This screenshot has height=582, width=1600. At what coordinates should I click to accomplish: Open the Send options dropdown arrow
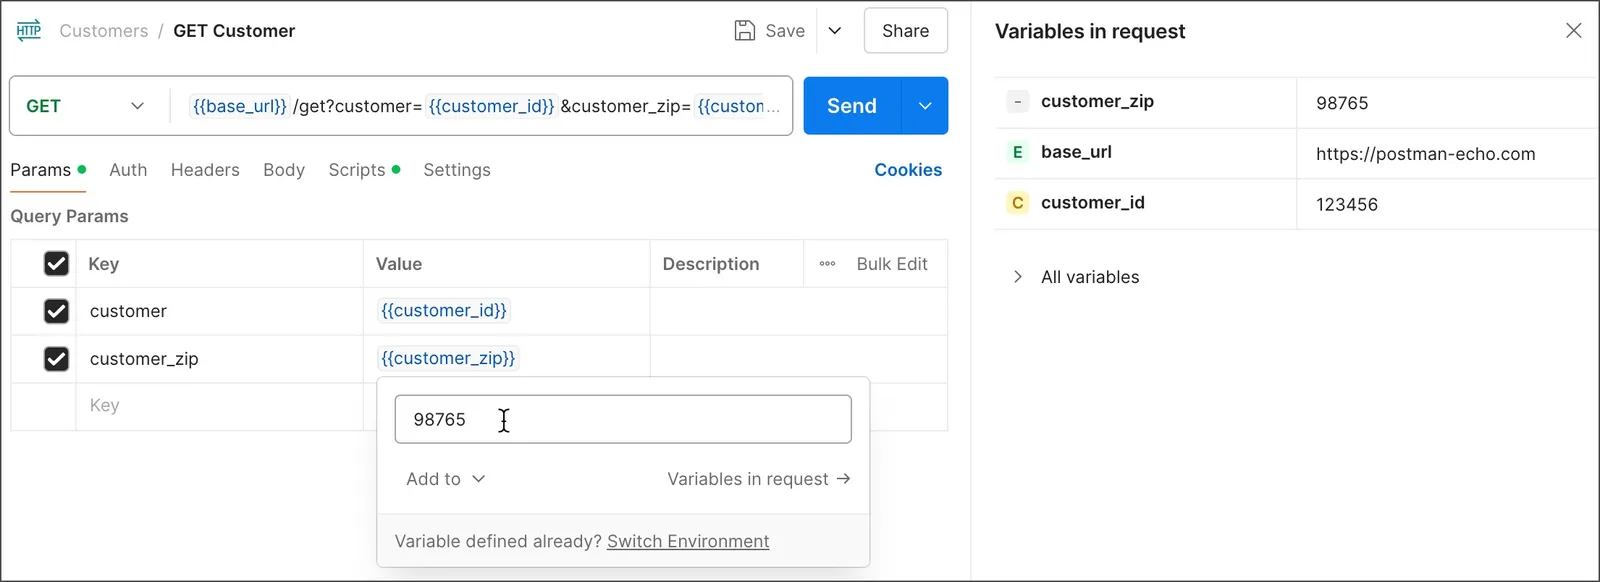(x=925, y=106)
